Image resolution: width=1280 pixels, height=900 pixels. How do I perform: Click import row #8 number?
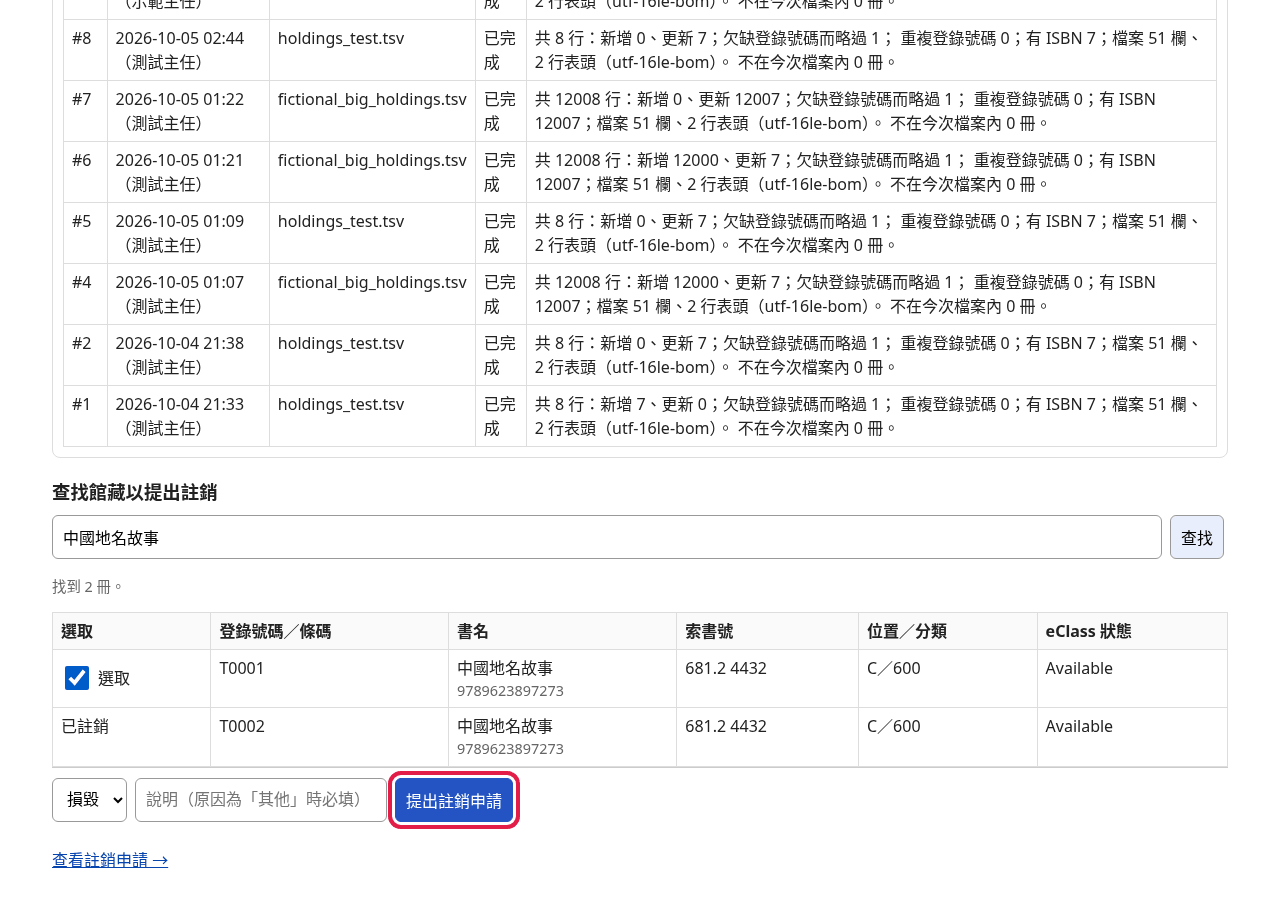82,38
